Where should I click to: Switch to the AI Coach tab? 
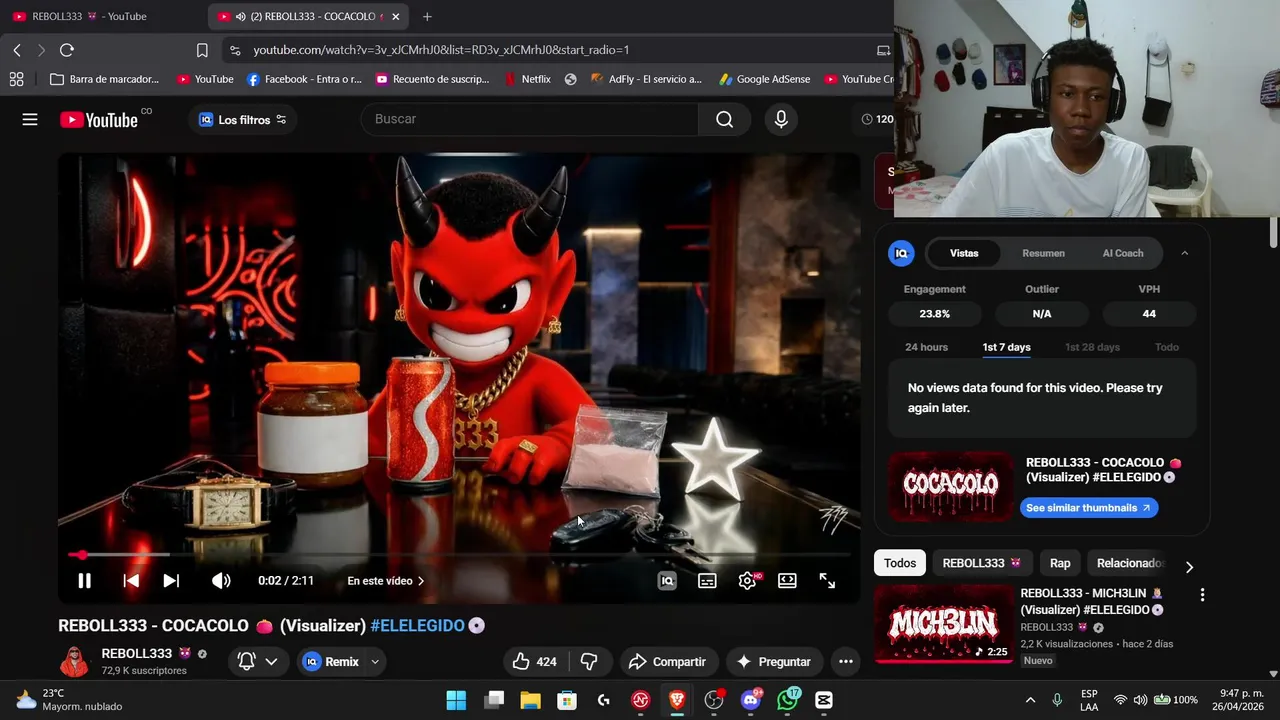[x=1123, y=253]
